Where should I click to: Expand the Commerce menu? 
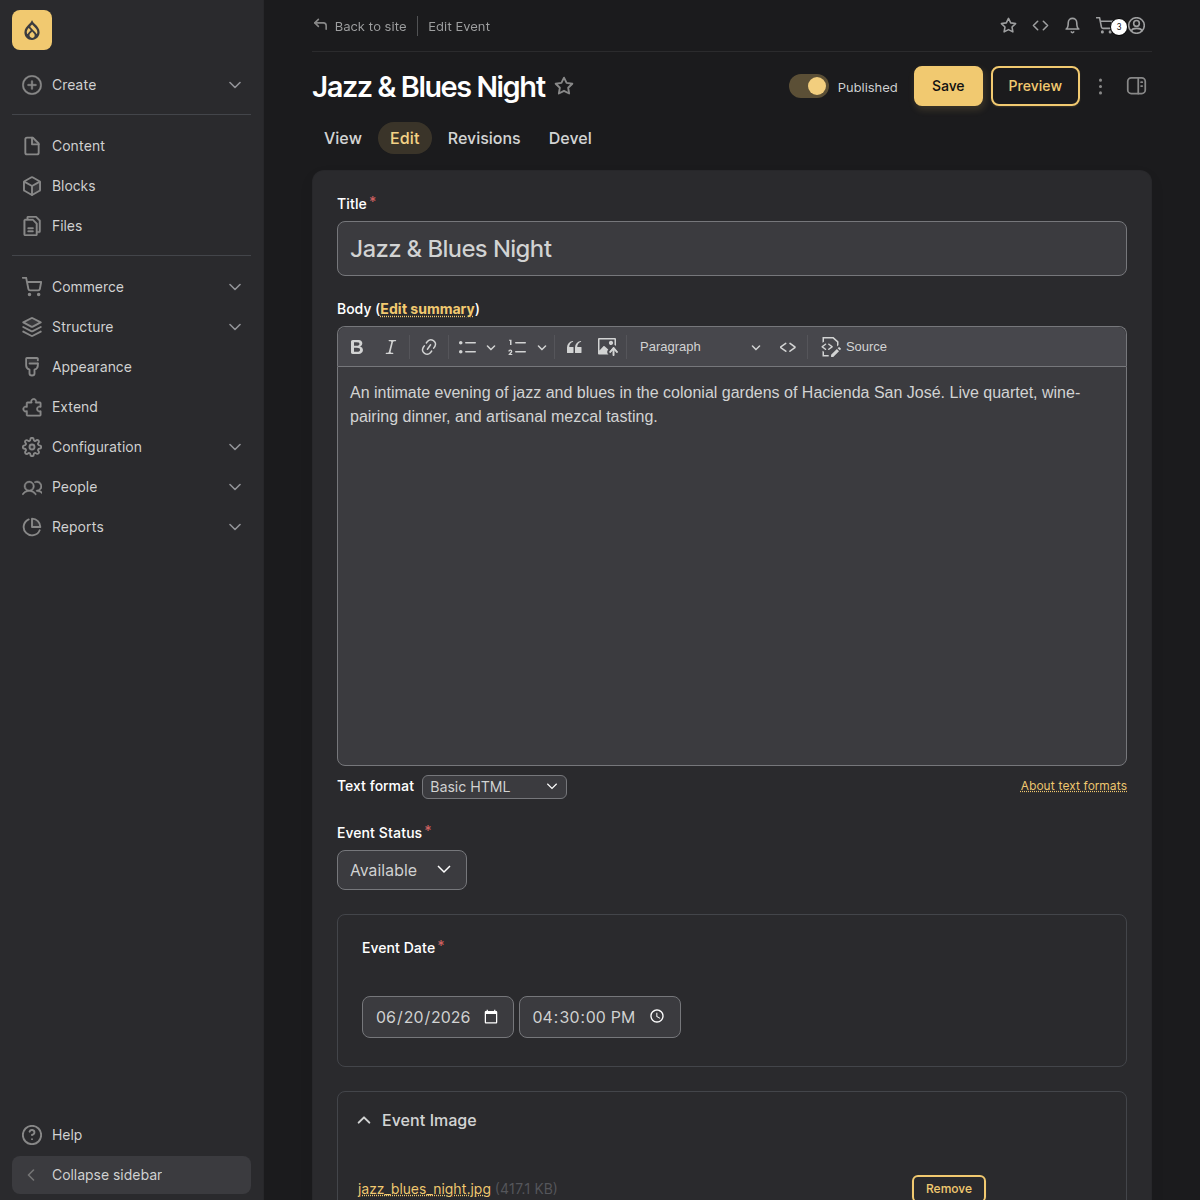pos(131,287)
